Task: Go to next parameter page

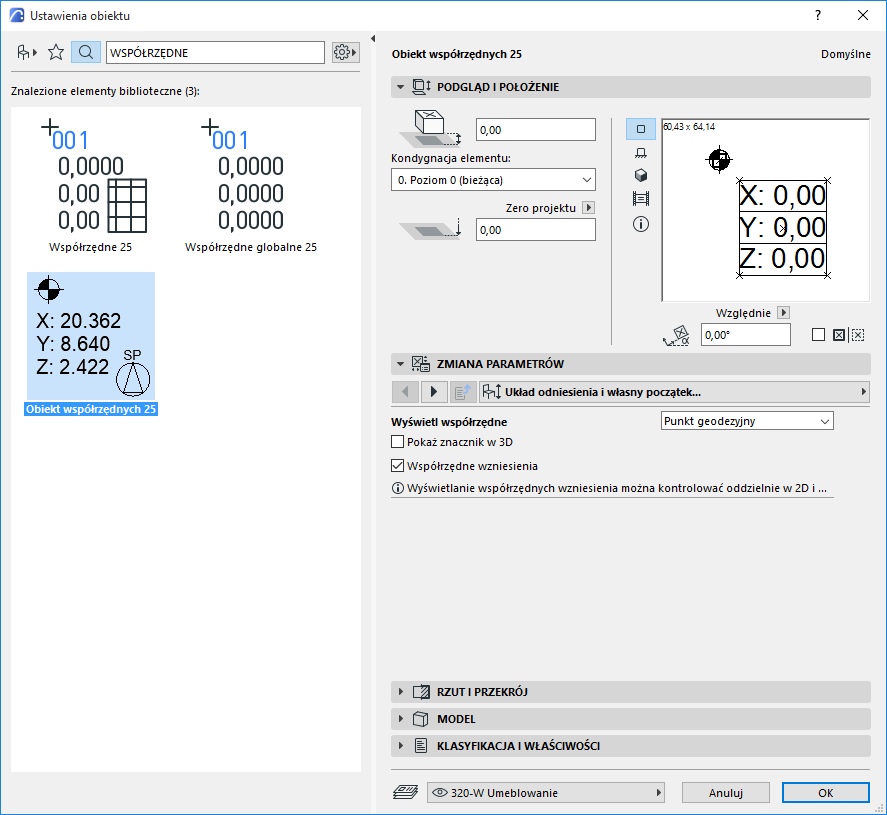Action: (x=434, y=392)
